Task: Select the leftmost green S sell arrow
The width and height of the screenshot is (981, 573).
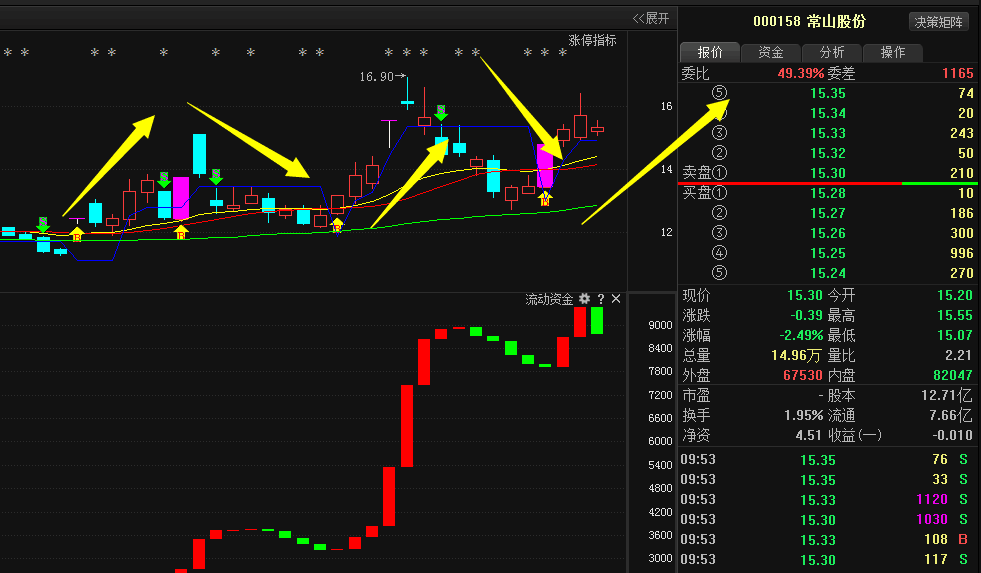Action: point(42,224)
